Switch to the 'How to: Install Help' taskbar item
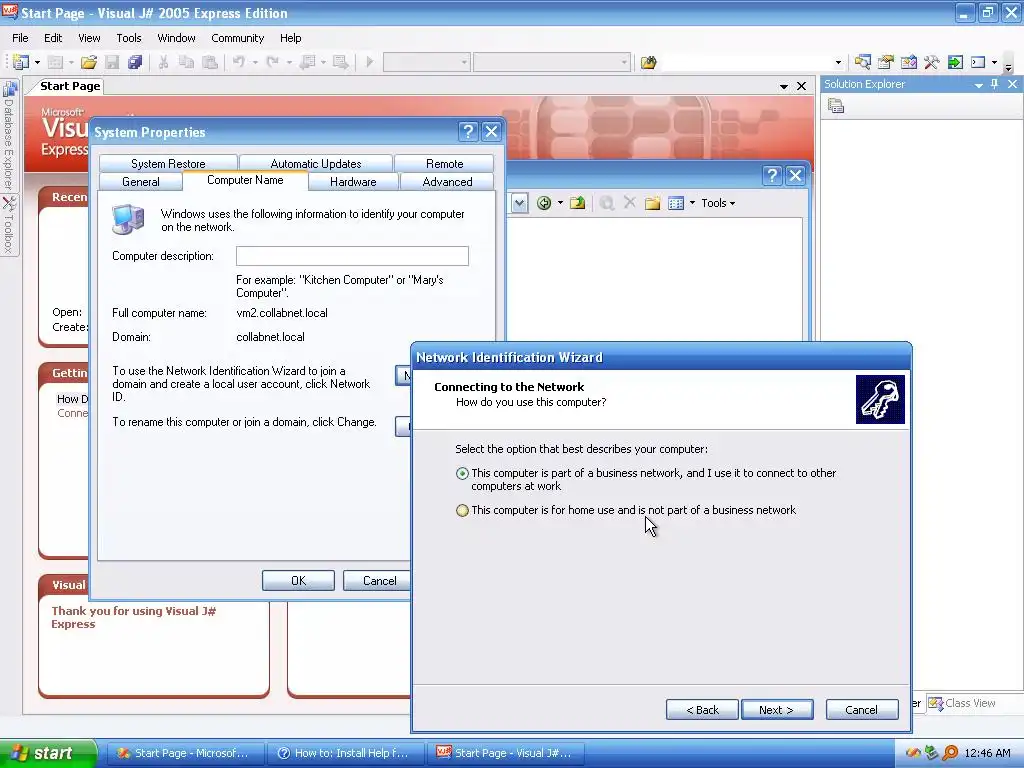 tap(347, 753)
